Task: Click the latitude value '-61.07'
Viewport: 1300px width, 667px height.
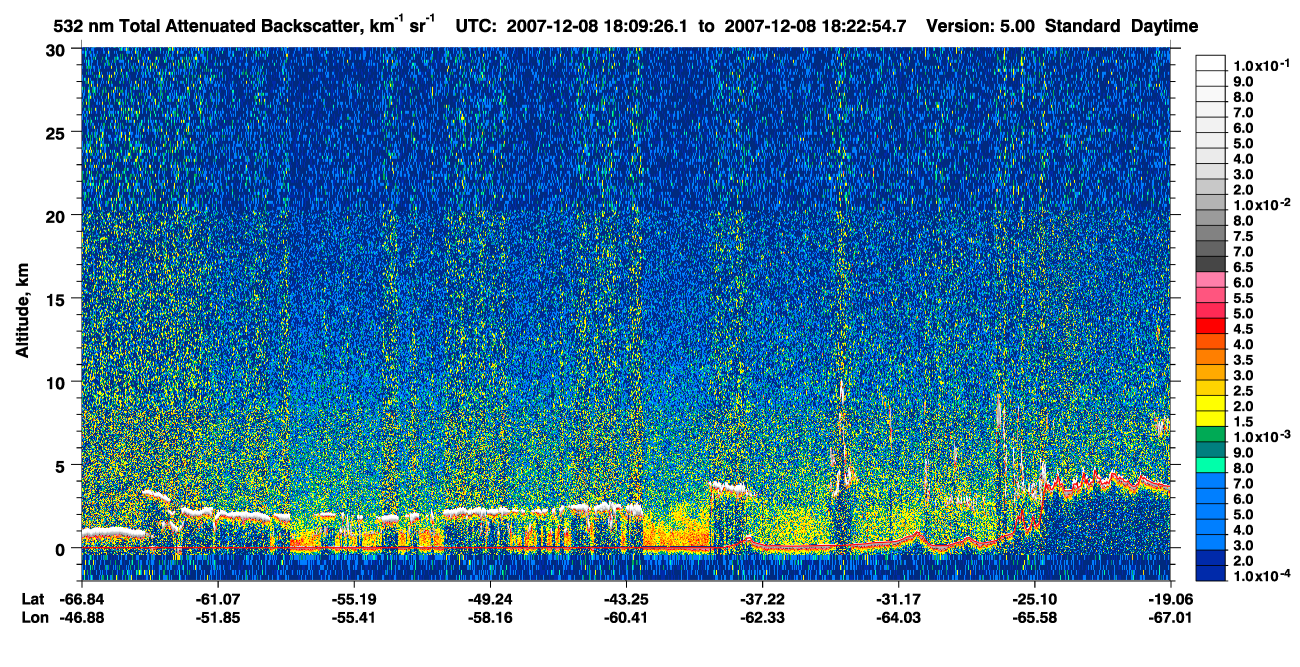Action: tap(218, 599)
